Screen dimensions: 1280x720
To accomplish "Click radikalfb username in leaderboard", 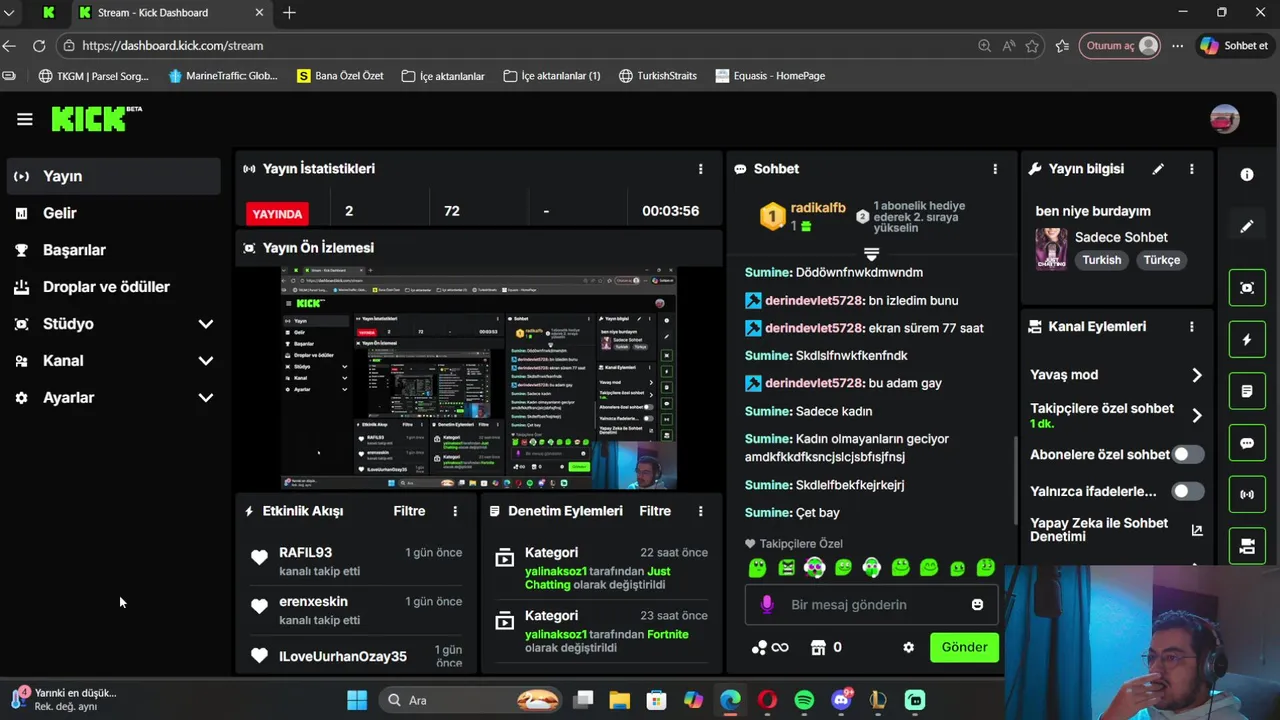I will point(818,208).
